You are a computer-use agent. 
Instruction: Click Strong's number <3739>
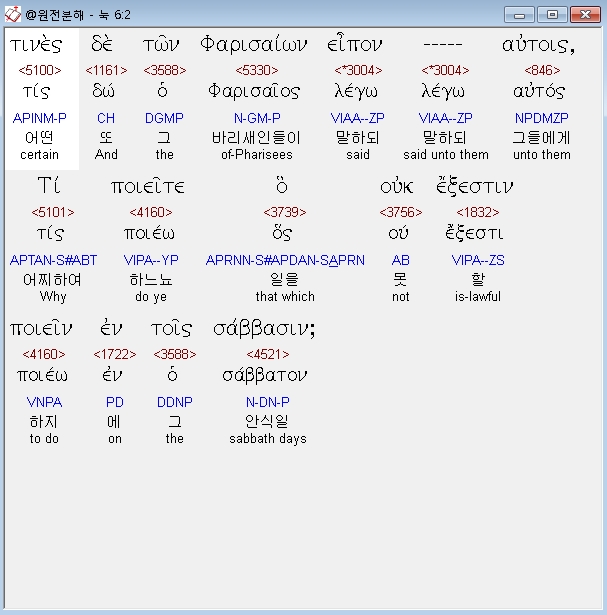(285, 212)
